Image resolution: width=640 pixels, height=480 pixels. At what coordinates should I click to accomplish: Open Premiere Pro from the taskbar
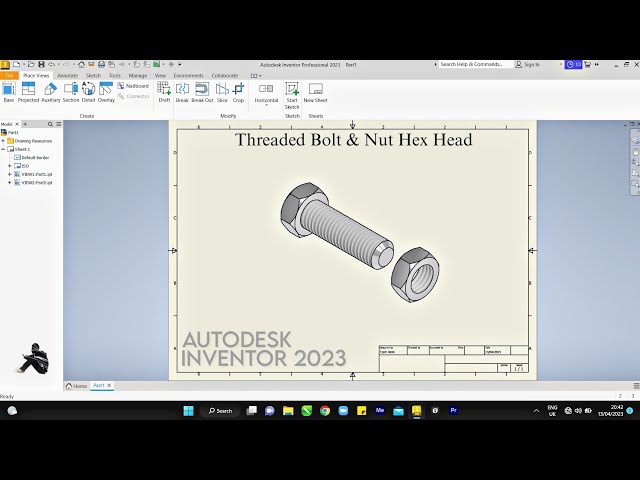[453, 411]
